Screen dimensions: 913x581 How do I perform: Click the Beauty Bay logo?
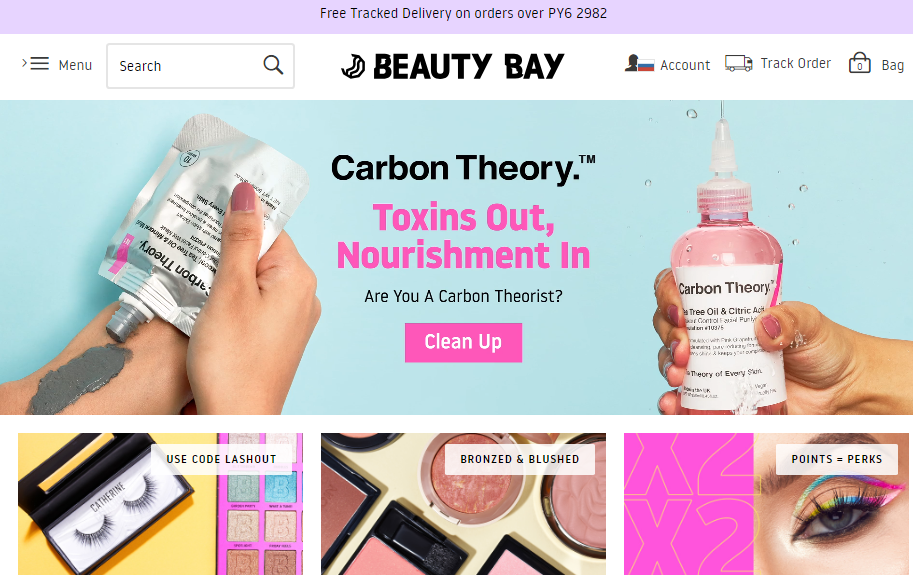tap(452, 66)
